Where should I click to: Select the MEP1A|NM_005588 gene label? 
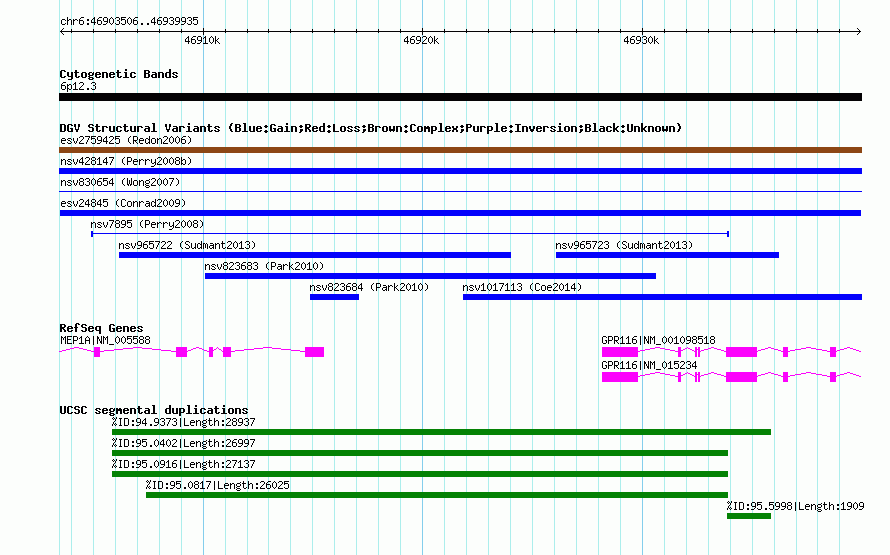pos(106,340)
